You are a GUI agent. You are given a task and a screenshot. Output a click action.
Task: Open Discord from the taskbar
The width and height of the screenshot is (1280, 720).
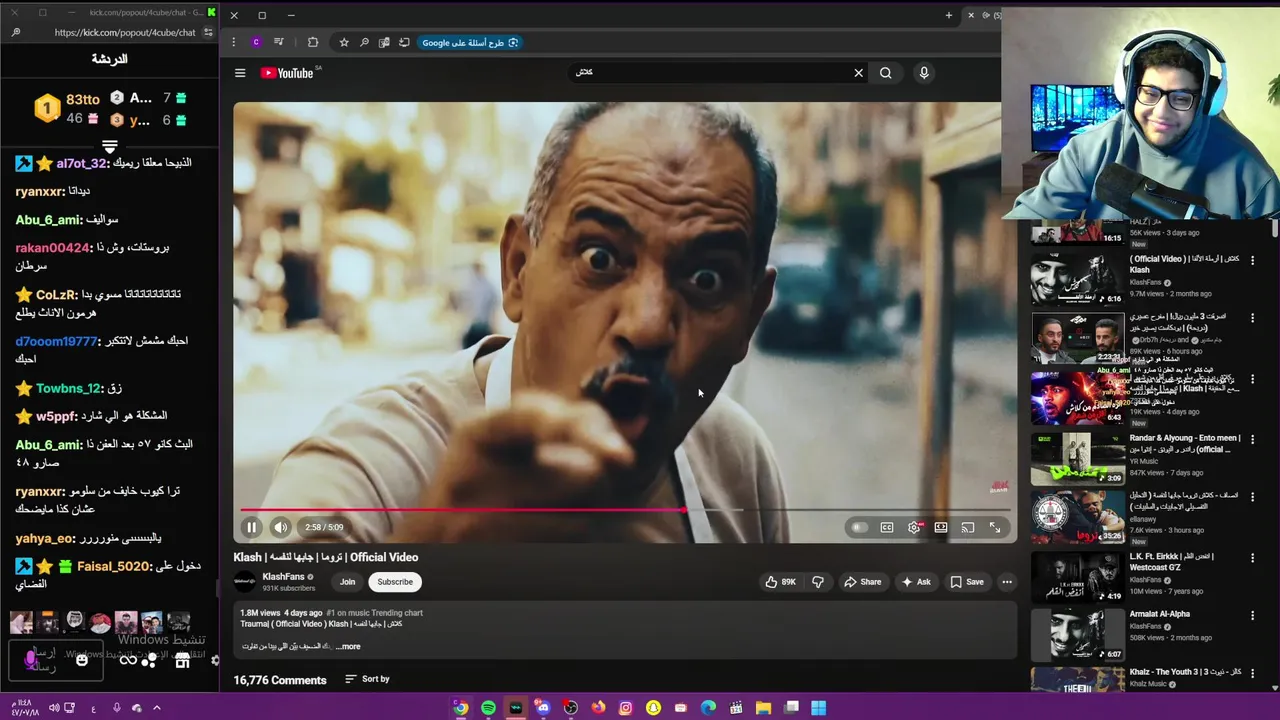[543, 708]
